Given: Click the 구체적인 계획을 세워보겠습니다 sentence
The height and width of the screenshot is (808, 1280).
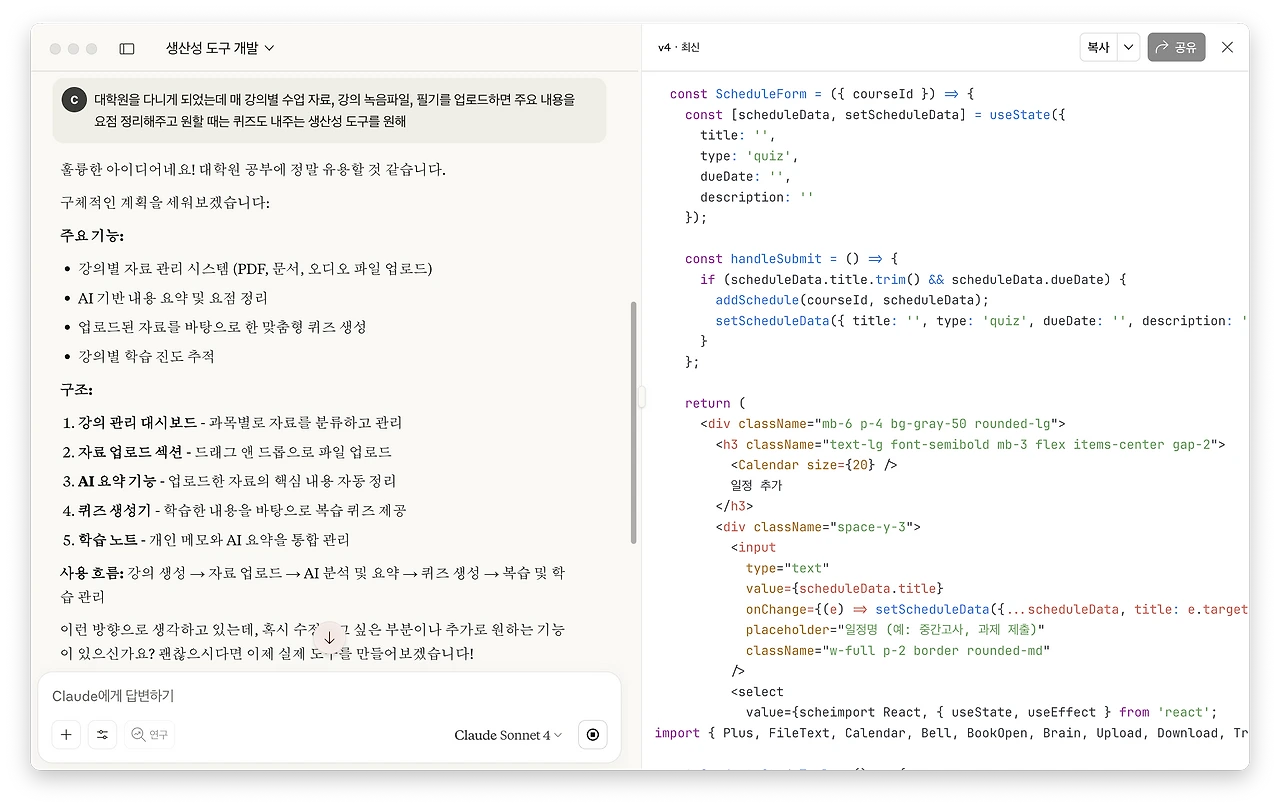Looking at the screenshot, I should click(165, 203).
